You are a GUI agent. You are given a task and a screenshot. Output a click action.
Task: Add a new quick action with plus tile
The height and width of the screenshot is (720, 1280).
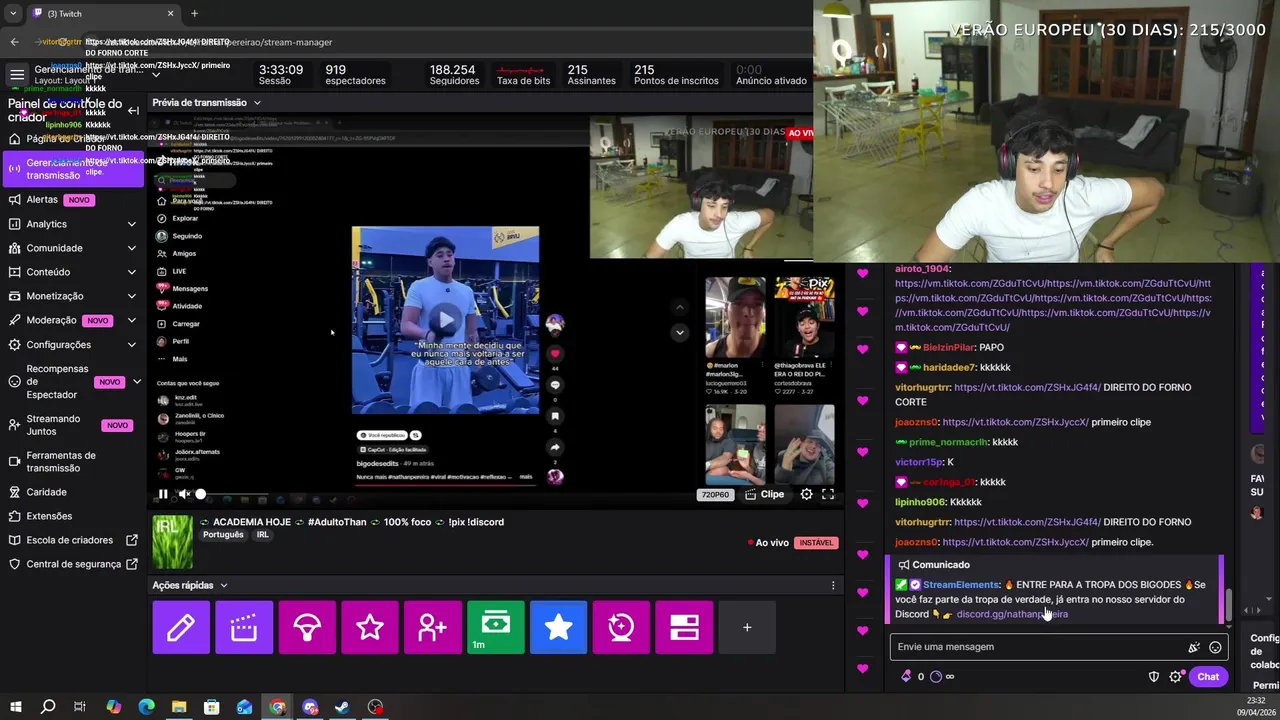[747, 627]
